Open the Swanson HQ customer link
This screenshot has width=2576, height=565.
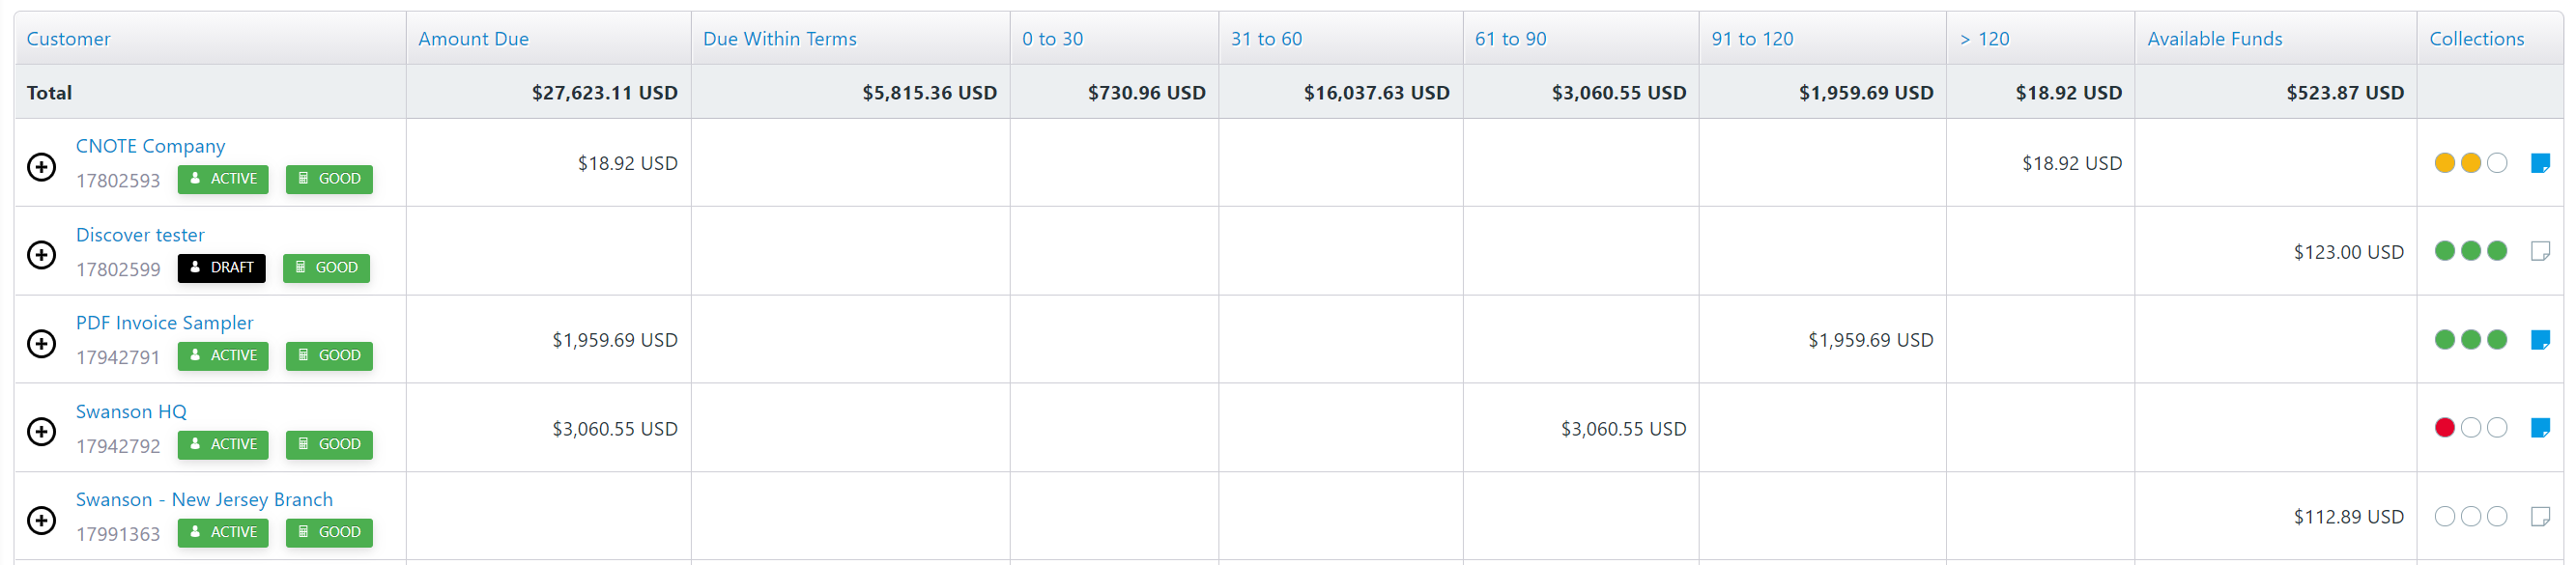[x=131, y=412]
